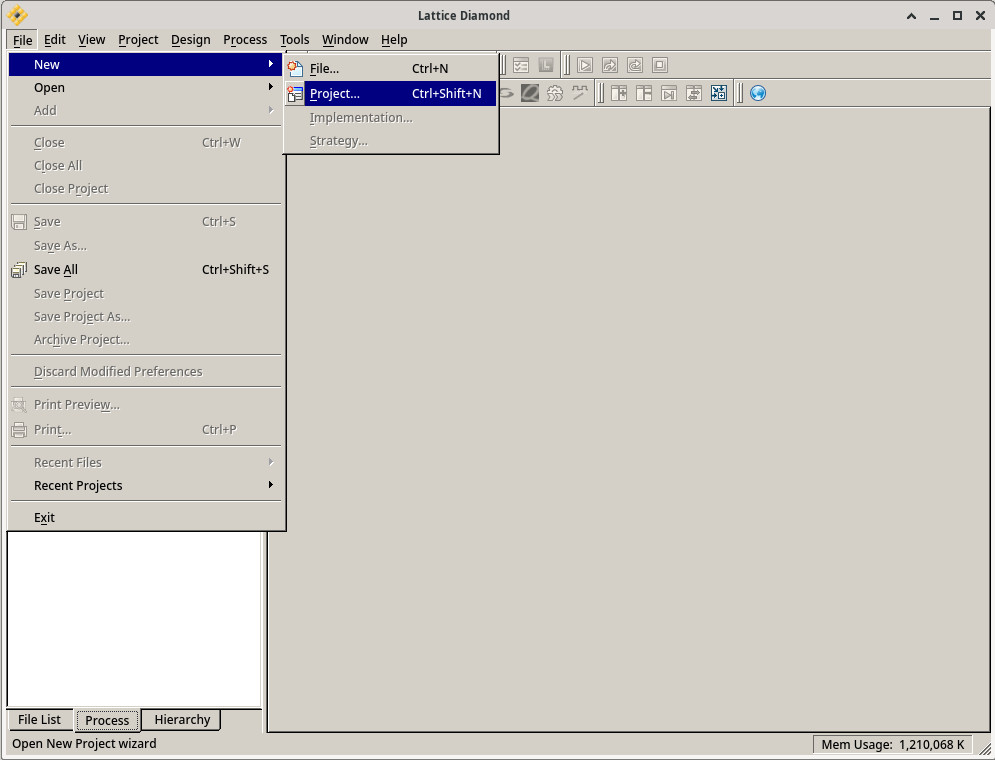Open the Tools menu
The width and height of the screenshot is (995, 760).
[294, 39]
